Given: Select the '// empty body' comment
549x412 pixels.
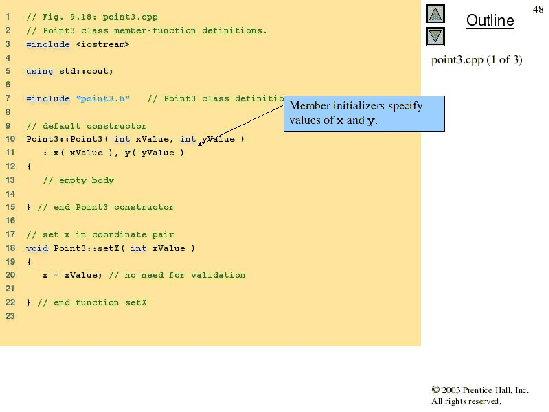Looking at the screenshot, I should [78, 180].
